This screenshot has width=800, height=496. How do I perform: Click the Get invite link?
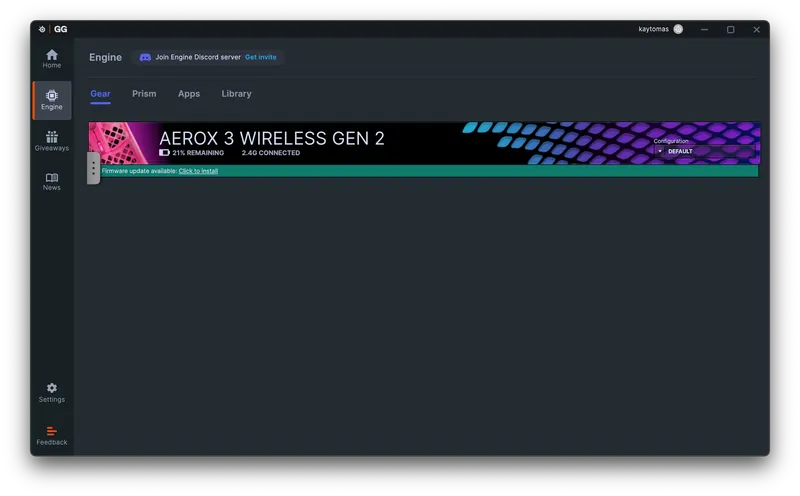[x=261, y=57]
